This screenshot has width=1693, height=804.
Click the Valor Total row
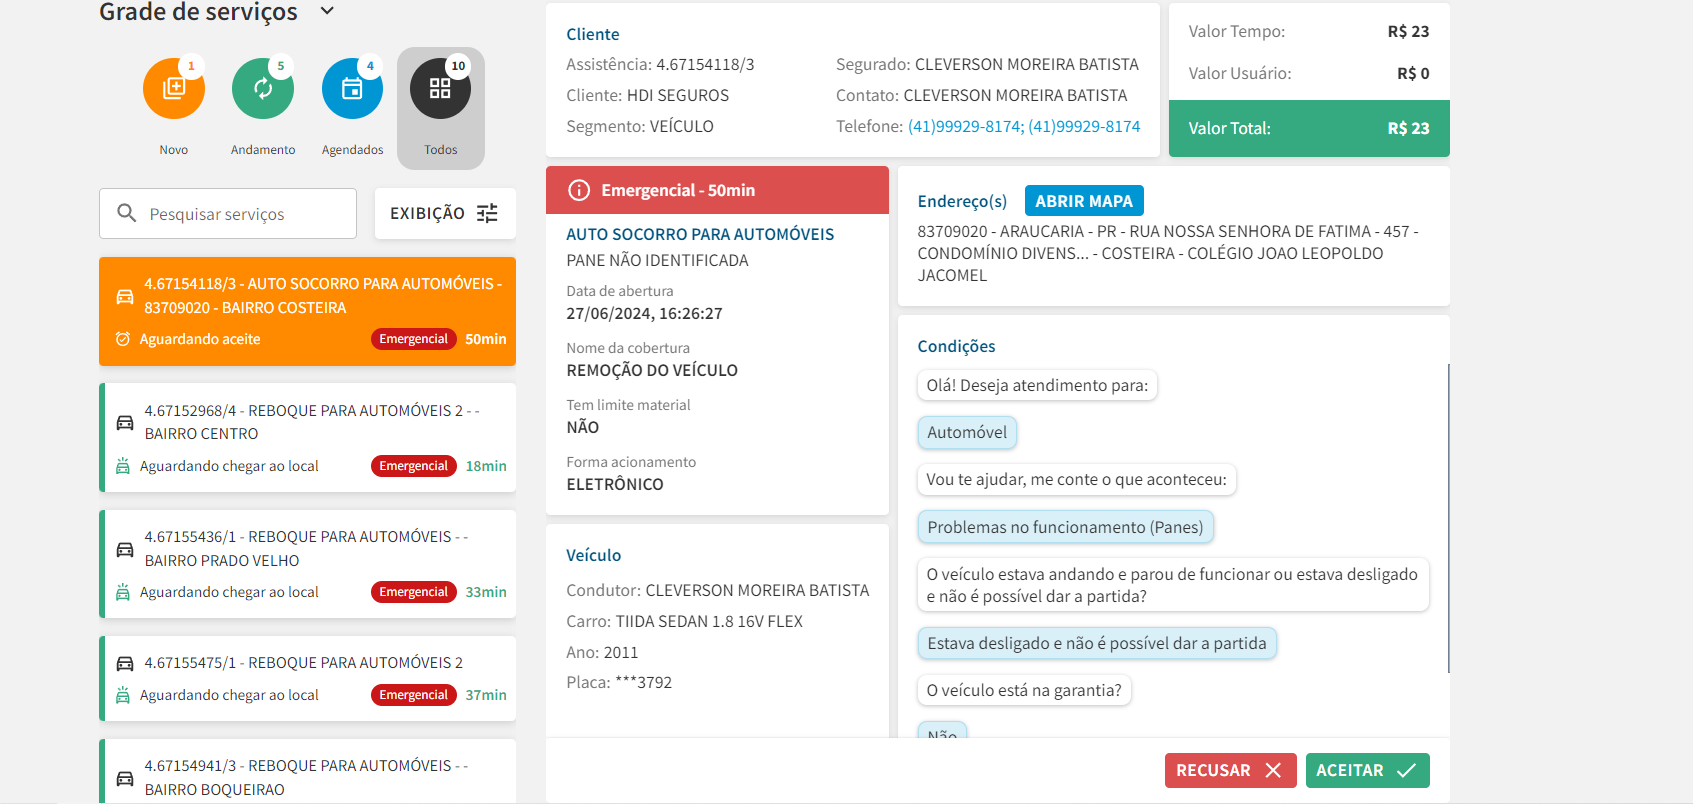(x=1309, y=128)
